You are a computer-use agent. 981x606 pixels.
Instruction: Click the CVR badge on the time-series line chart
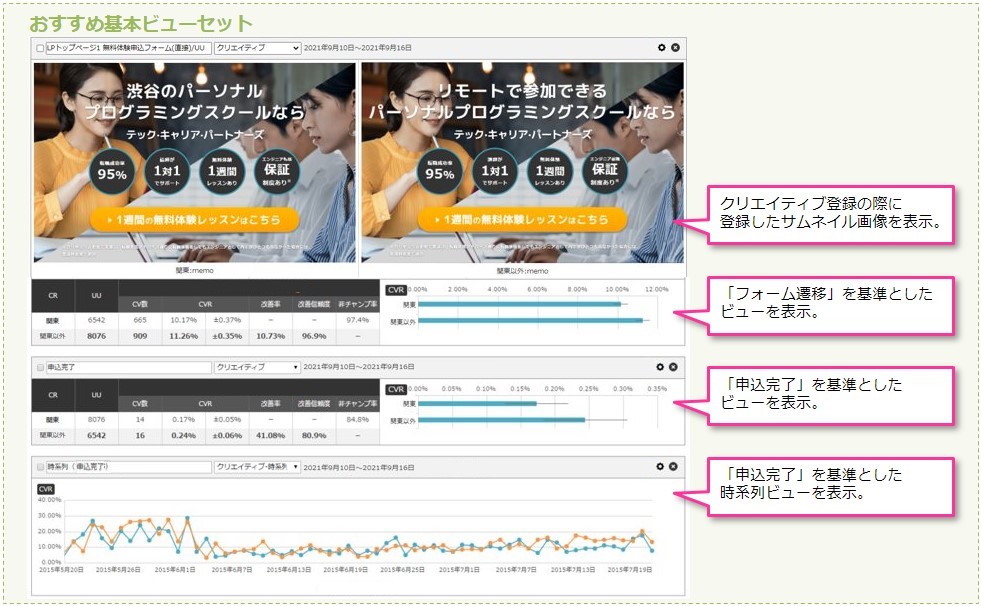[x=46, y=489]
